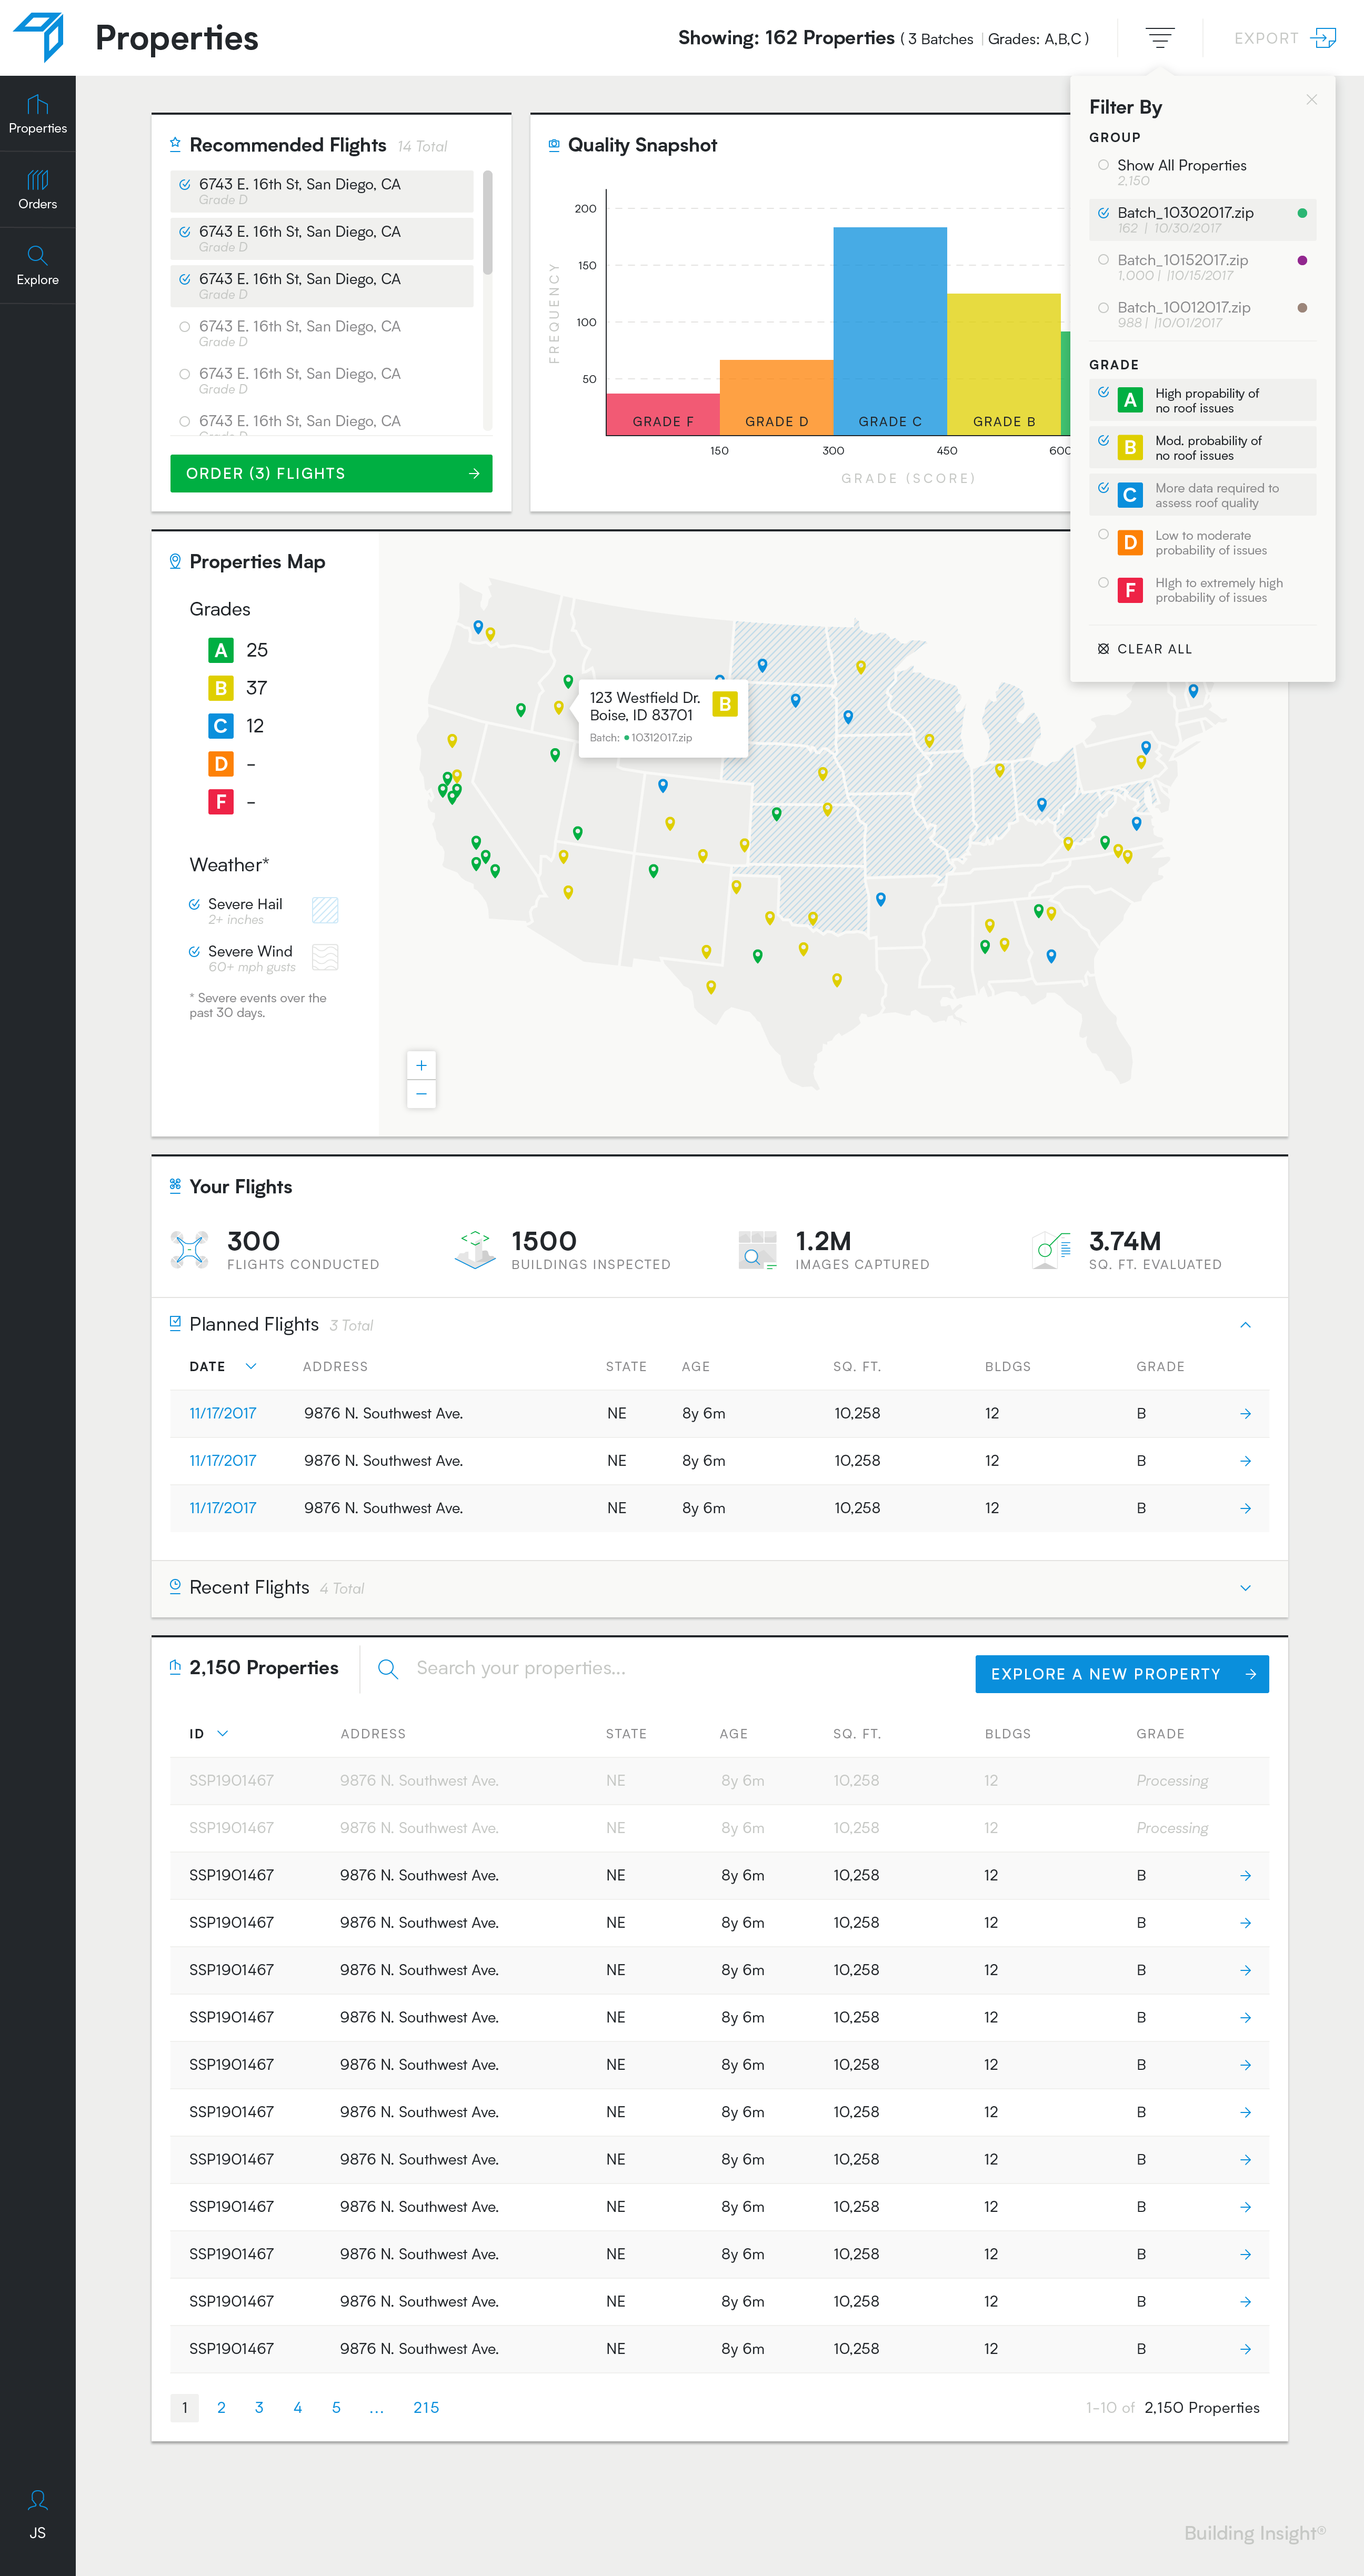Image resolution: width=1364 pixels, height=2576 pixels.
Task: Open the Orders sidebar section
Action: click(37, 189)
